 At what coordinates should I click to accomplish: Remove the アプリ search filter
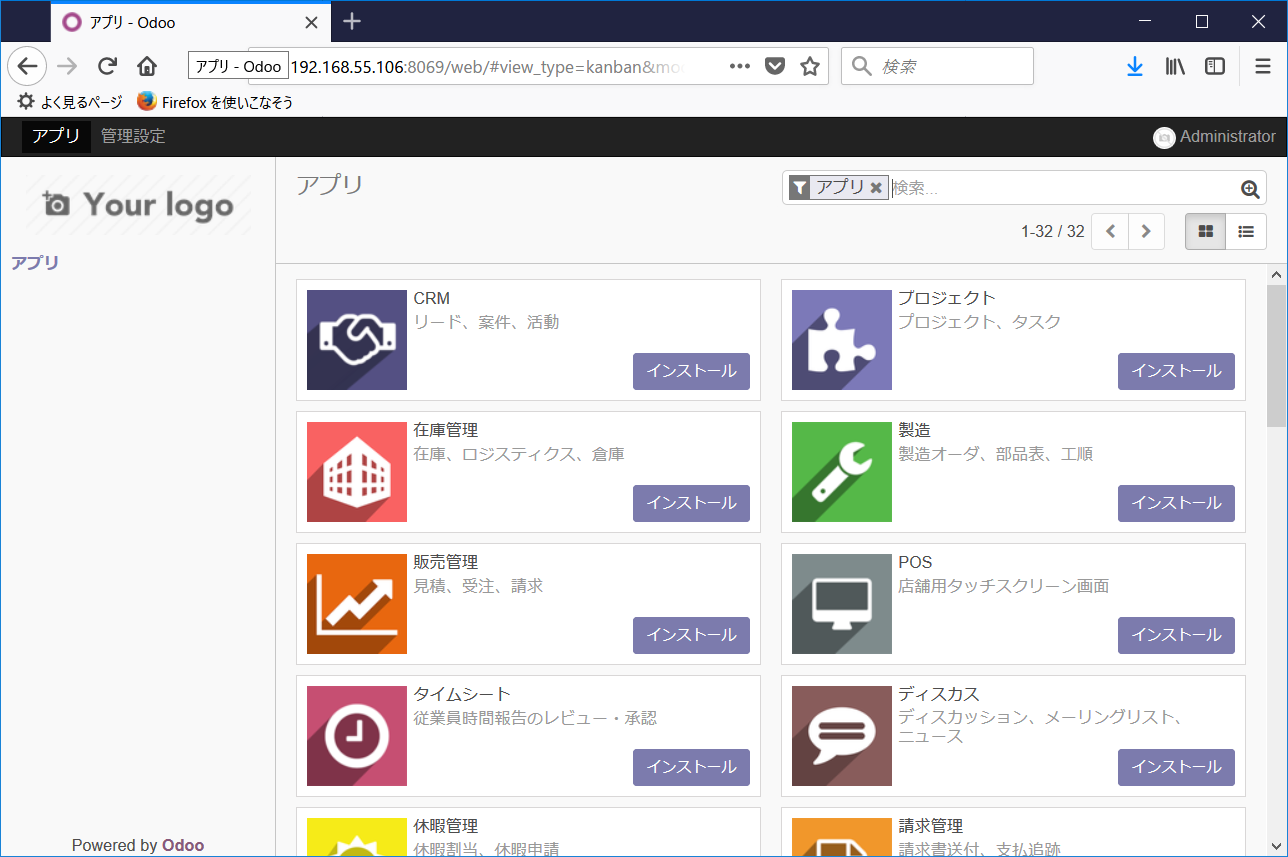click(876, 187)
